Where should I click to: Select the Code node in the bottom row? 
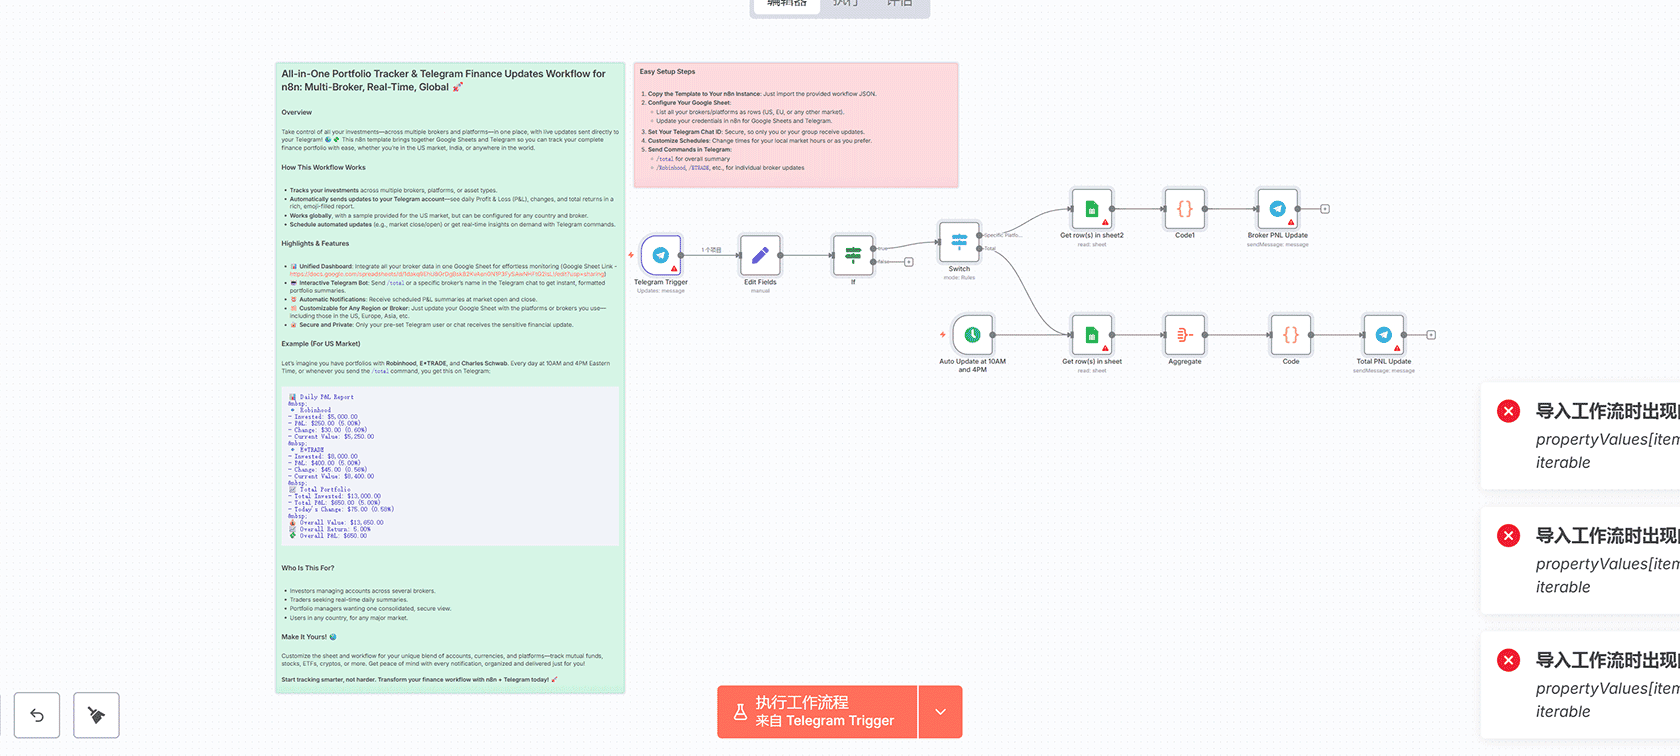click(1290, 335)
